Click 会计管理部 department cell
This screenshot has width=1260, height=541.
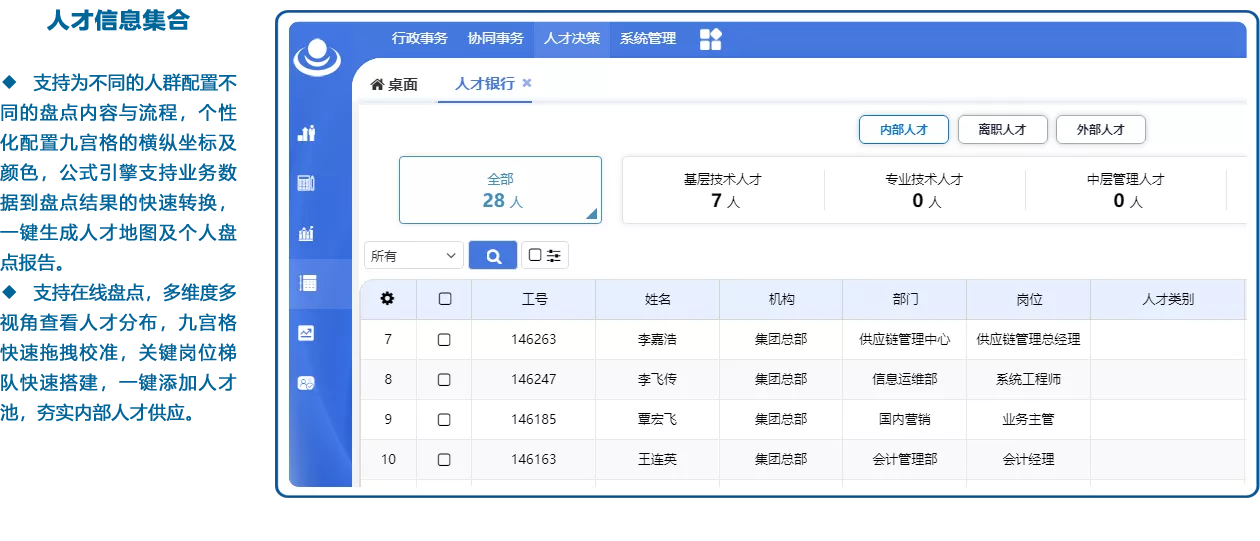[x=905, y=460]
